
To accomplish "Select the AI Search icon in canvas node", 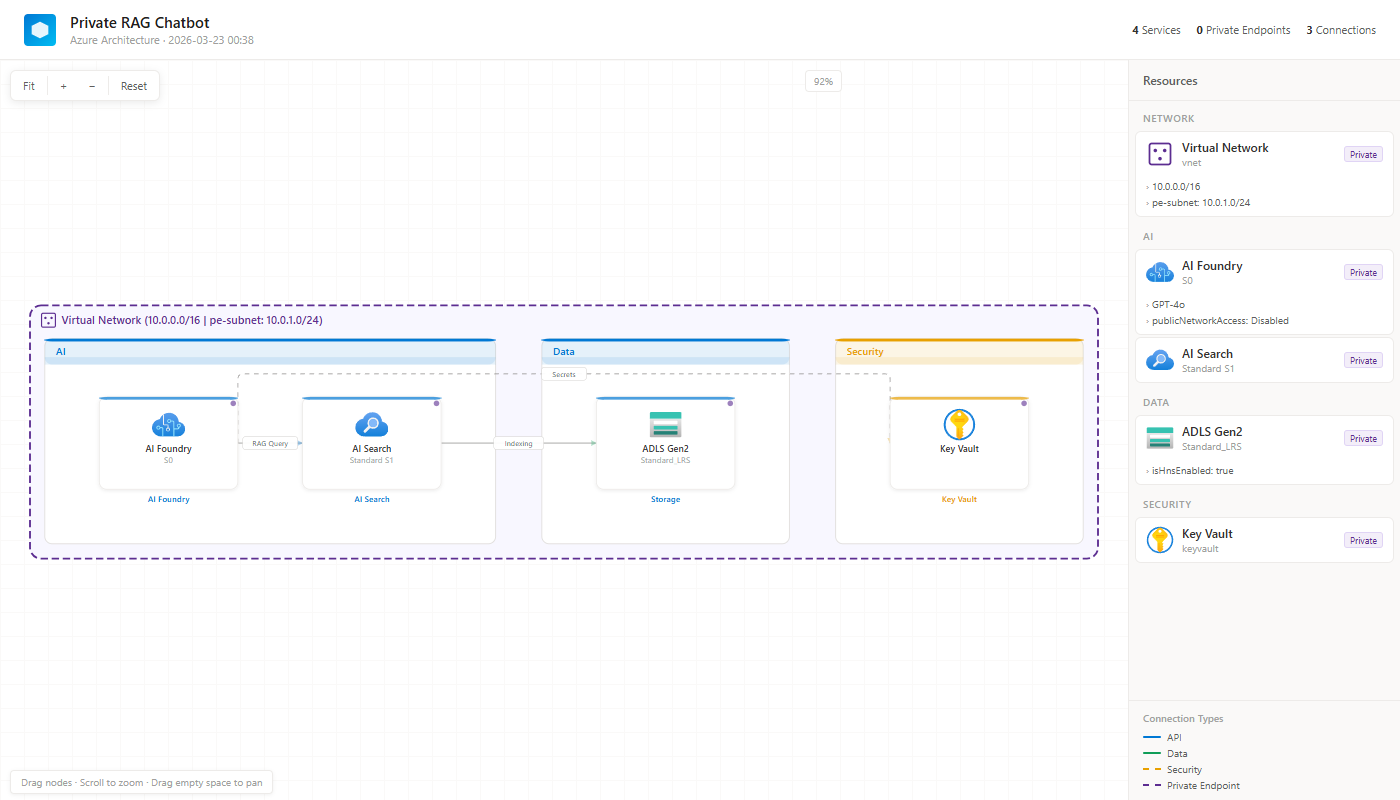I will [x=372, y=425].
